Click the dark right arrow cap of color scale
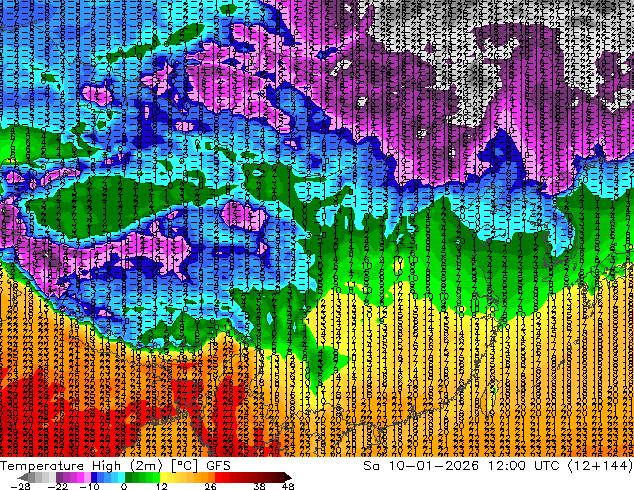 click(287, 477)
